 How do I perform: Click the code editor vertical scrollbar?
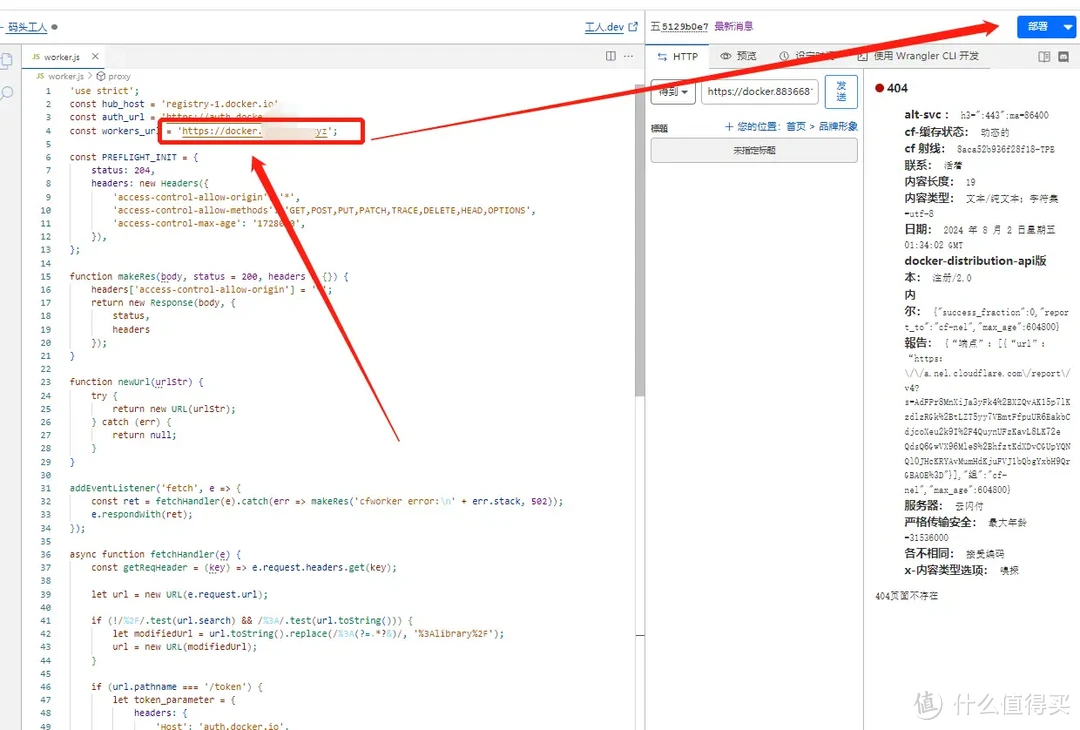point(639,240)
